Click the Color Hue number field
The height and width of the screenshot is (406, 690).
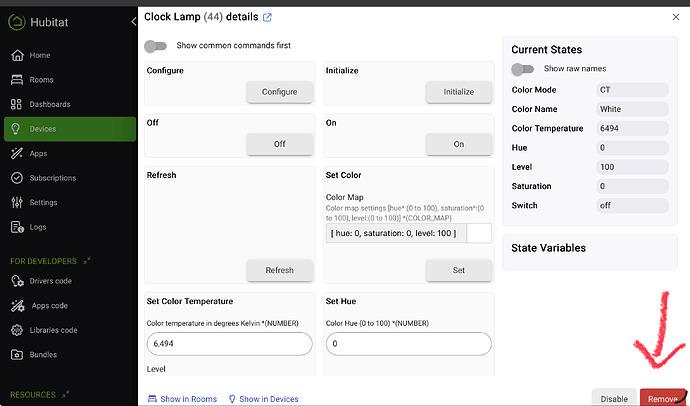click(408, 344)
